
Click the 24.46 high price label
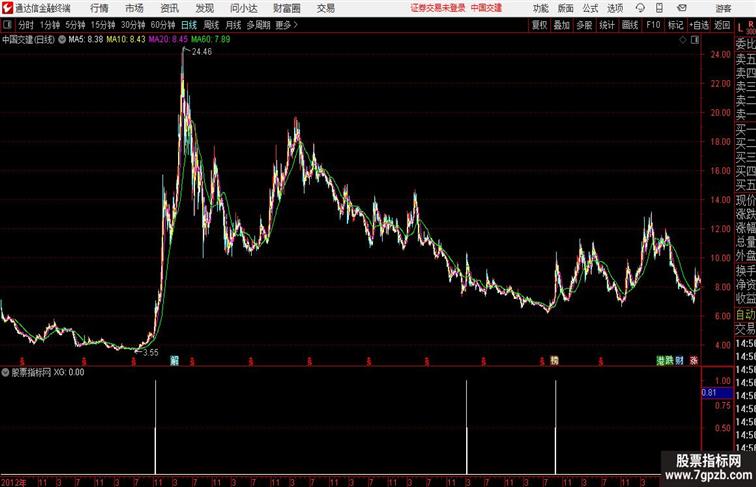click(202, 52)
